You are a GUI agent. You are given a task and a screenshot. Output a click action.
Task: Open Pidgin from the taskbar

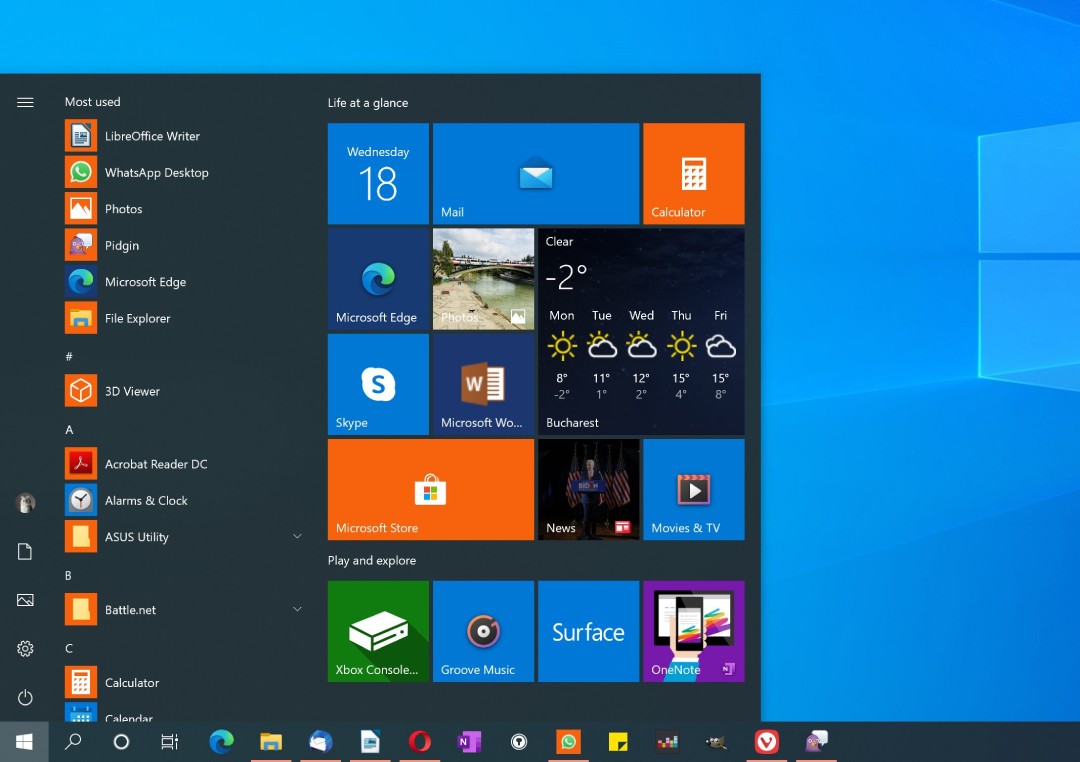[x=816, y=741]
